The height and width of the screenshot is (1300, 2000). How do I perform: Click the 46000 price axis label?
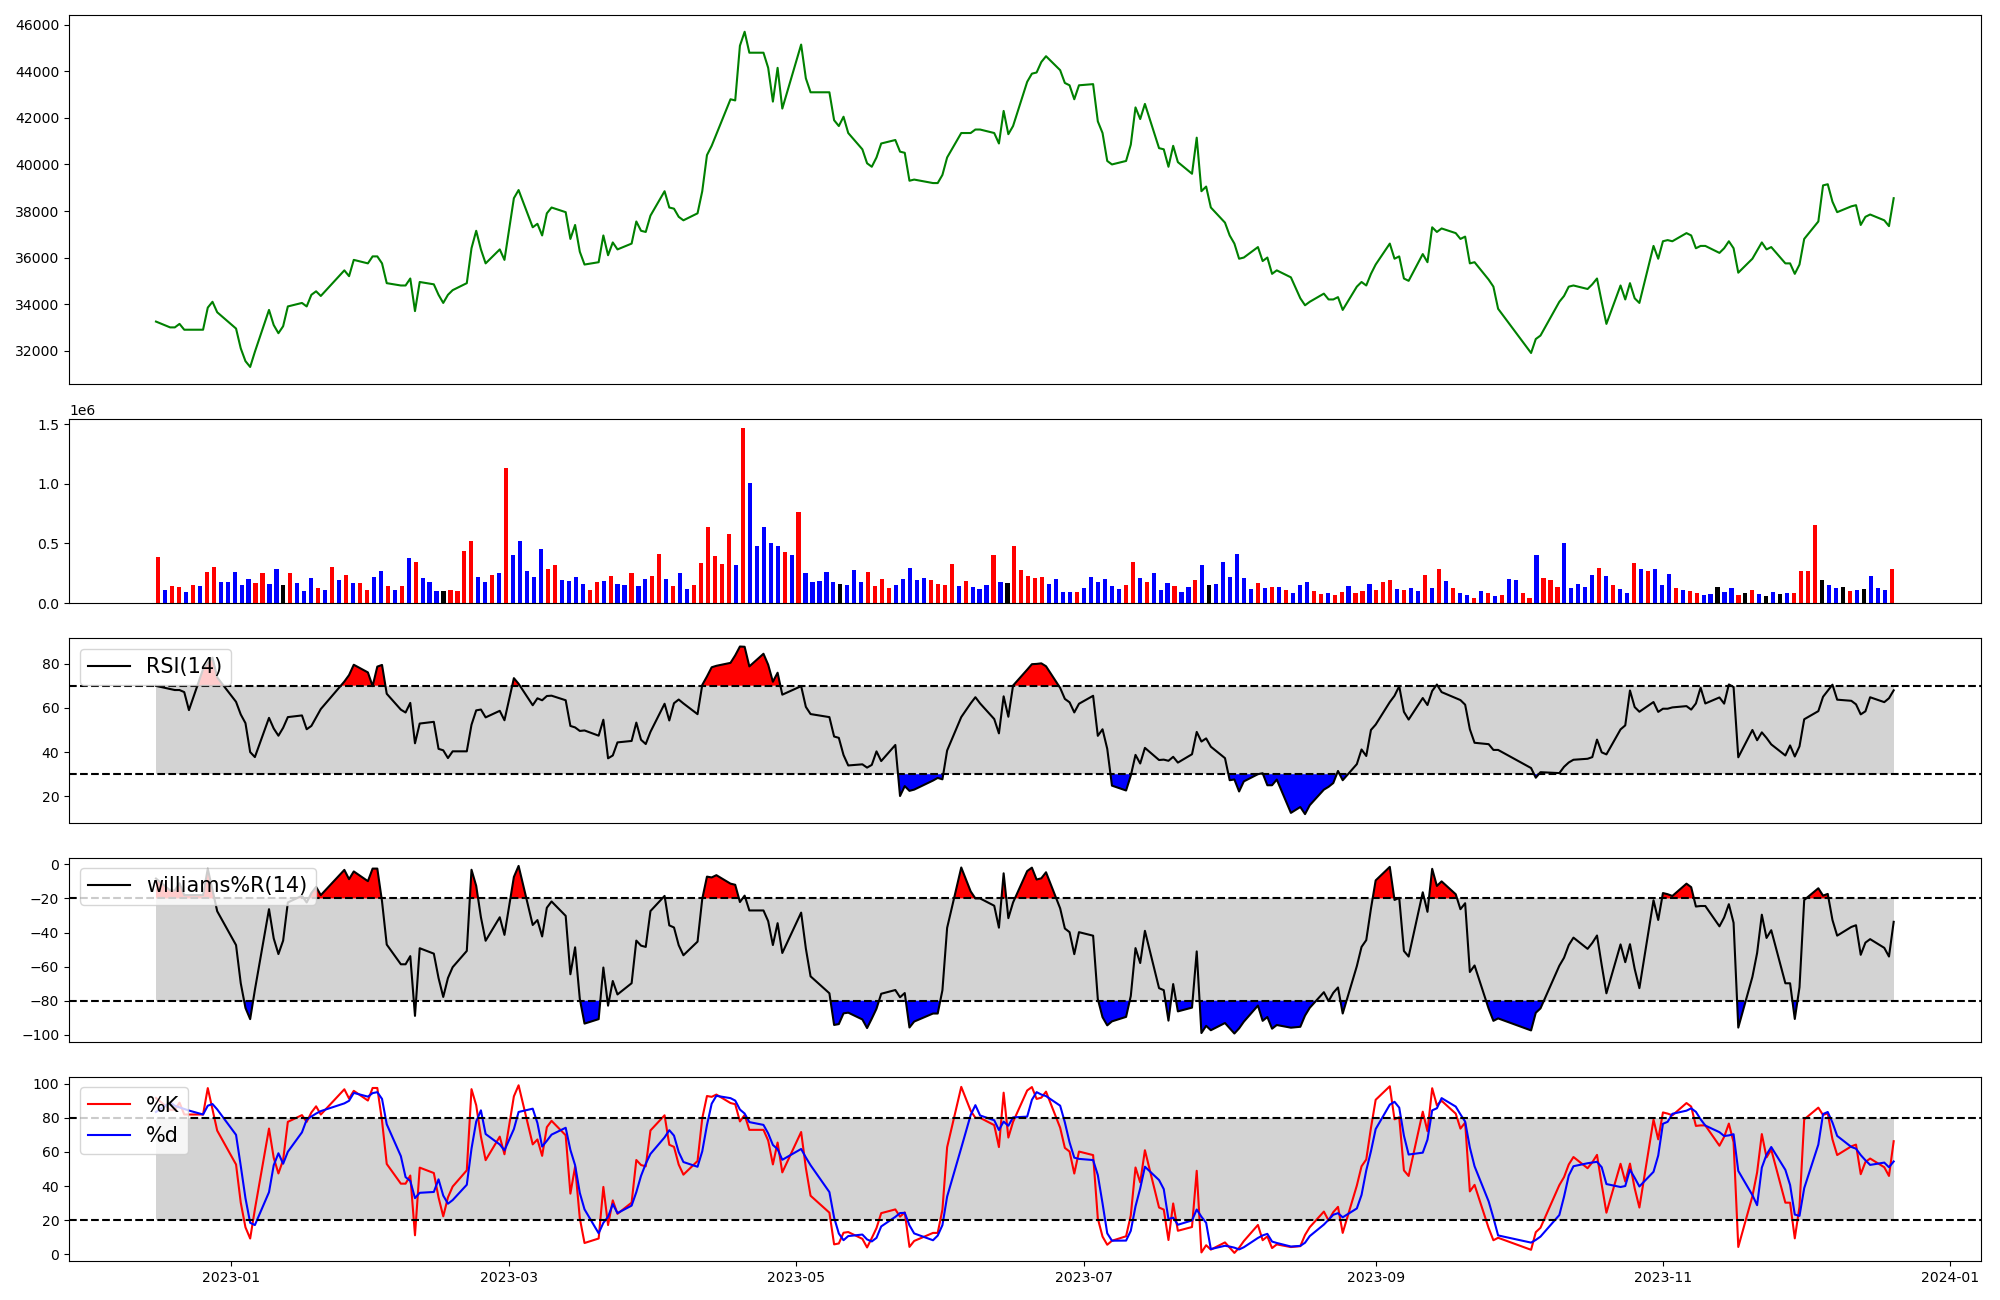(38, 25)
